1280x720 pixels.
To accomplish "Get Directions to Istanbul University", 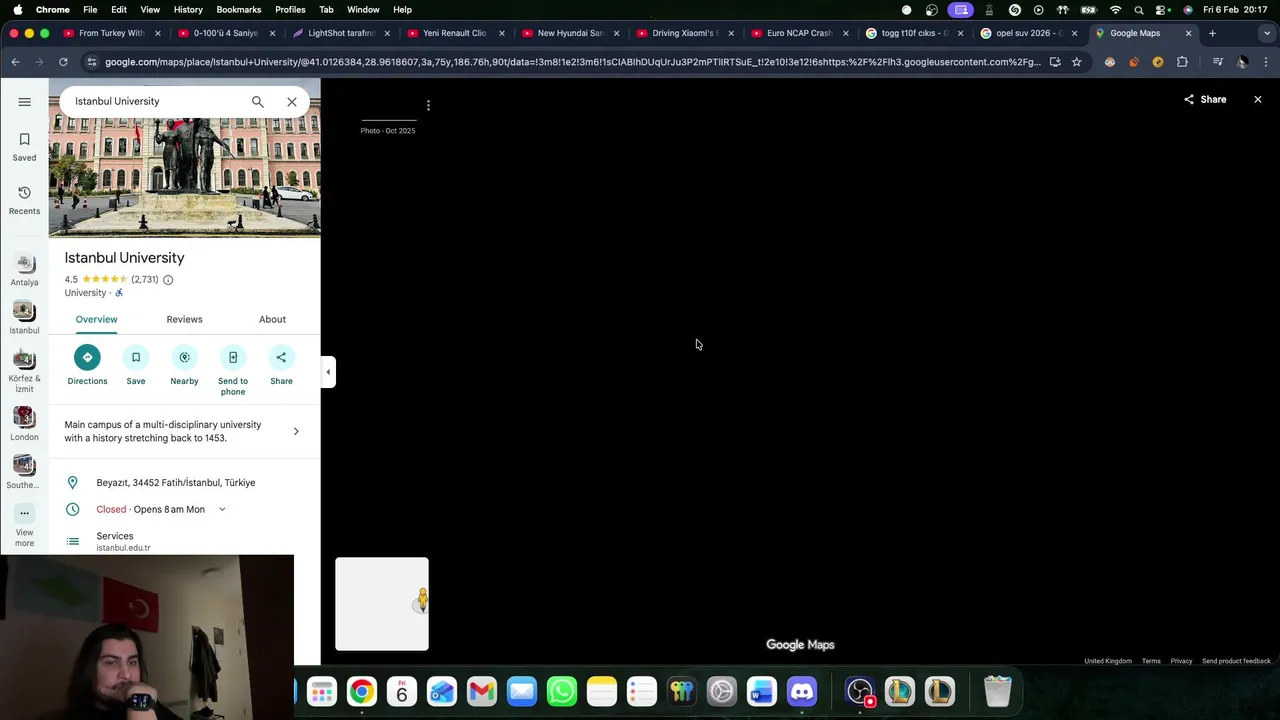I will 87,365.
